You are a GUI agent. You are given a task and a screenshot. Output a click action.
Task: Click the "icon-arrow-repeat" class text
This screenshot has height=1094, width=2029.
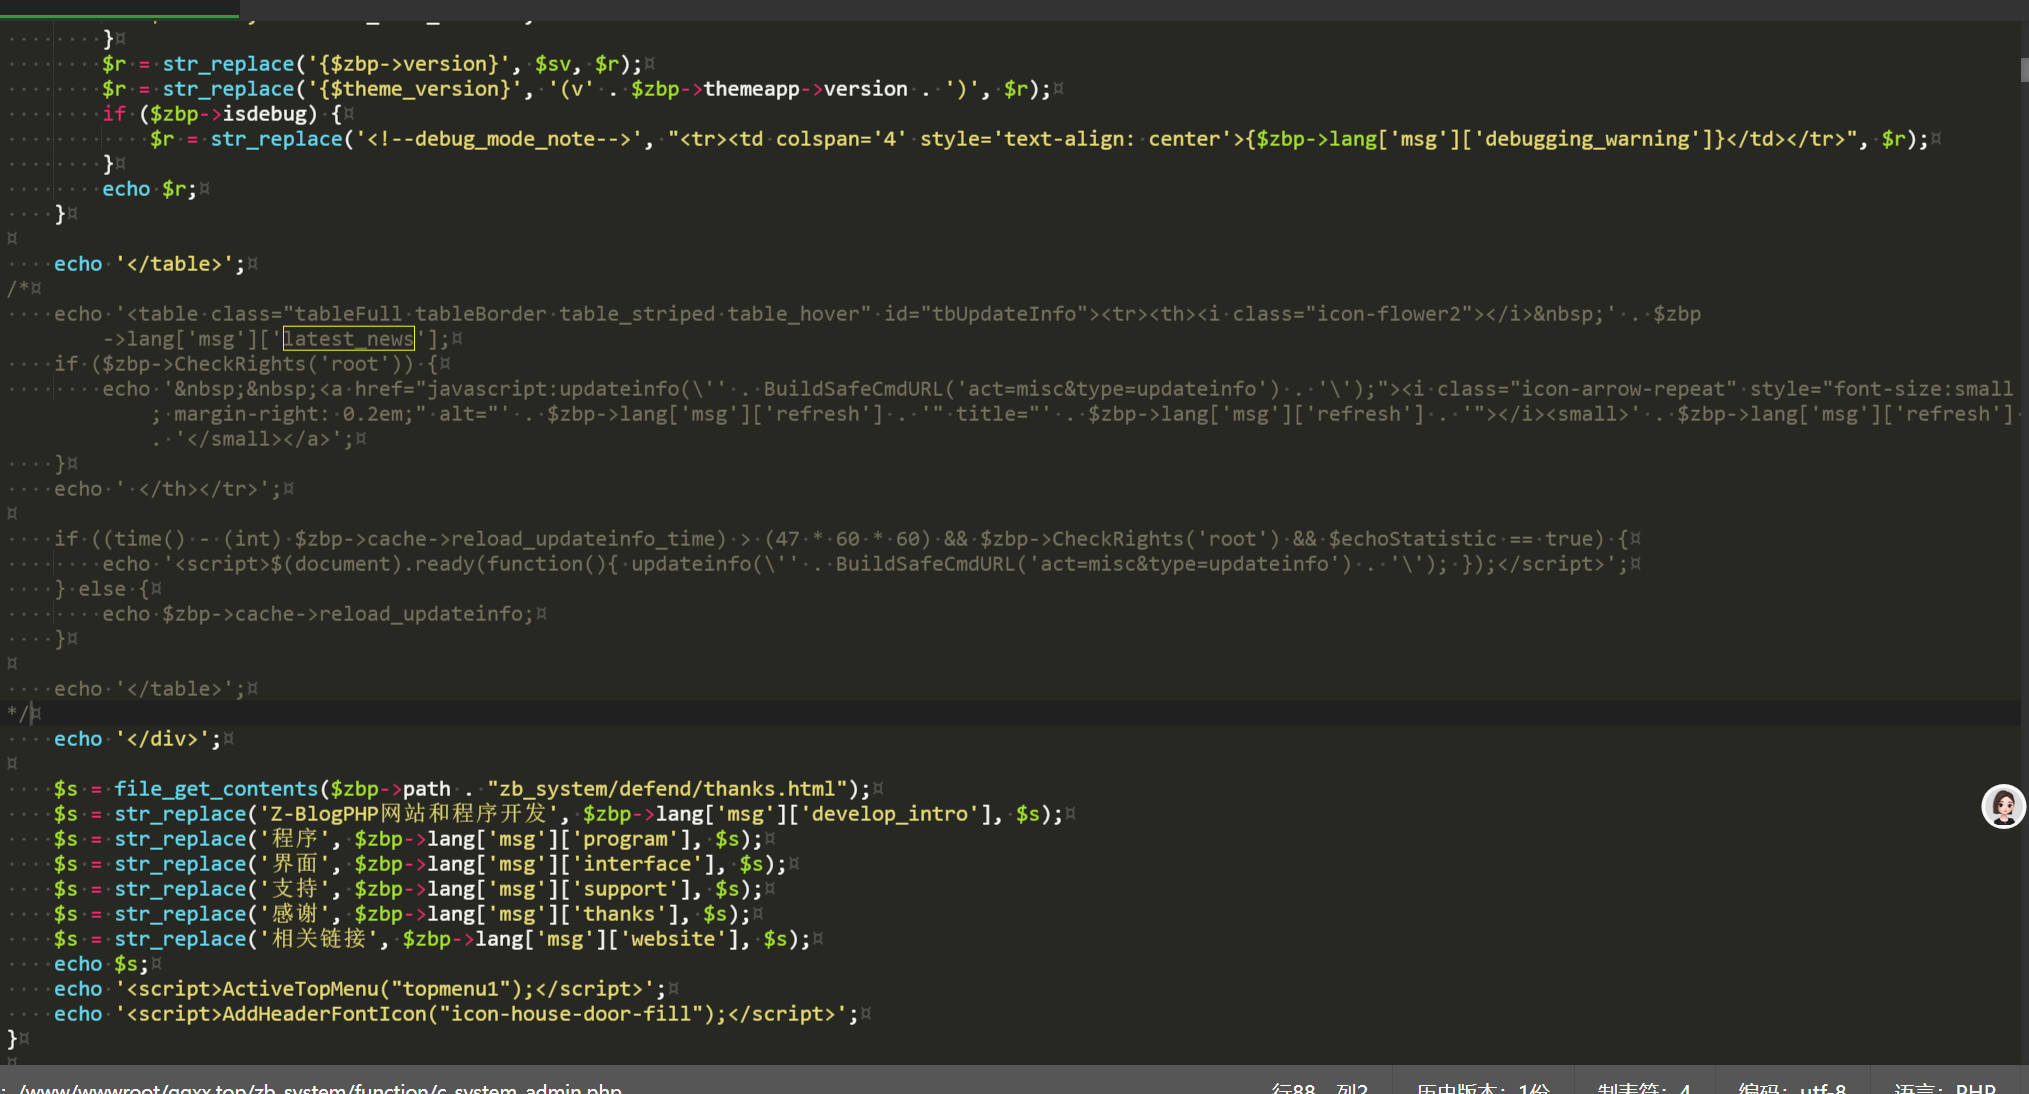1630,389
